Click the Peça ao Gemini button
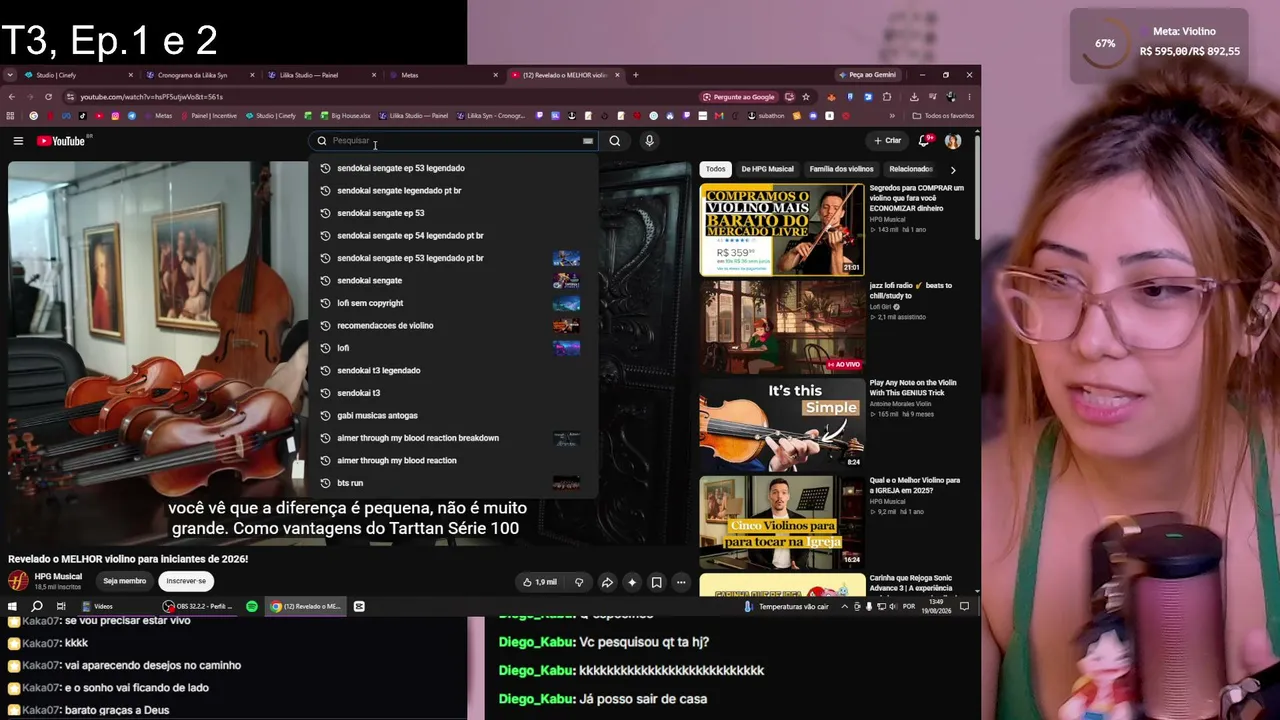1280x720 pixels. [x=867, y=75]
